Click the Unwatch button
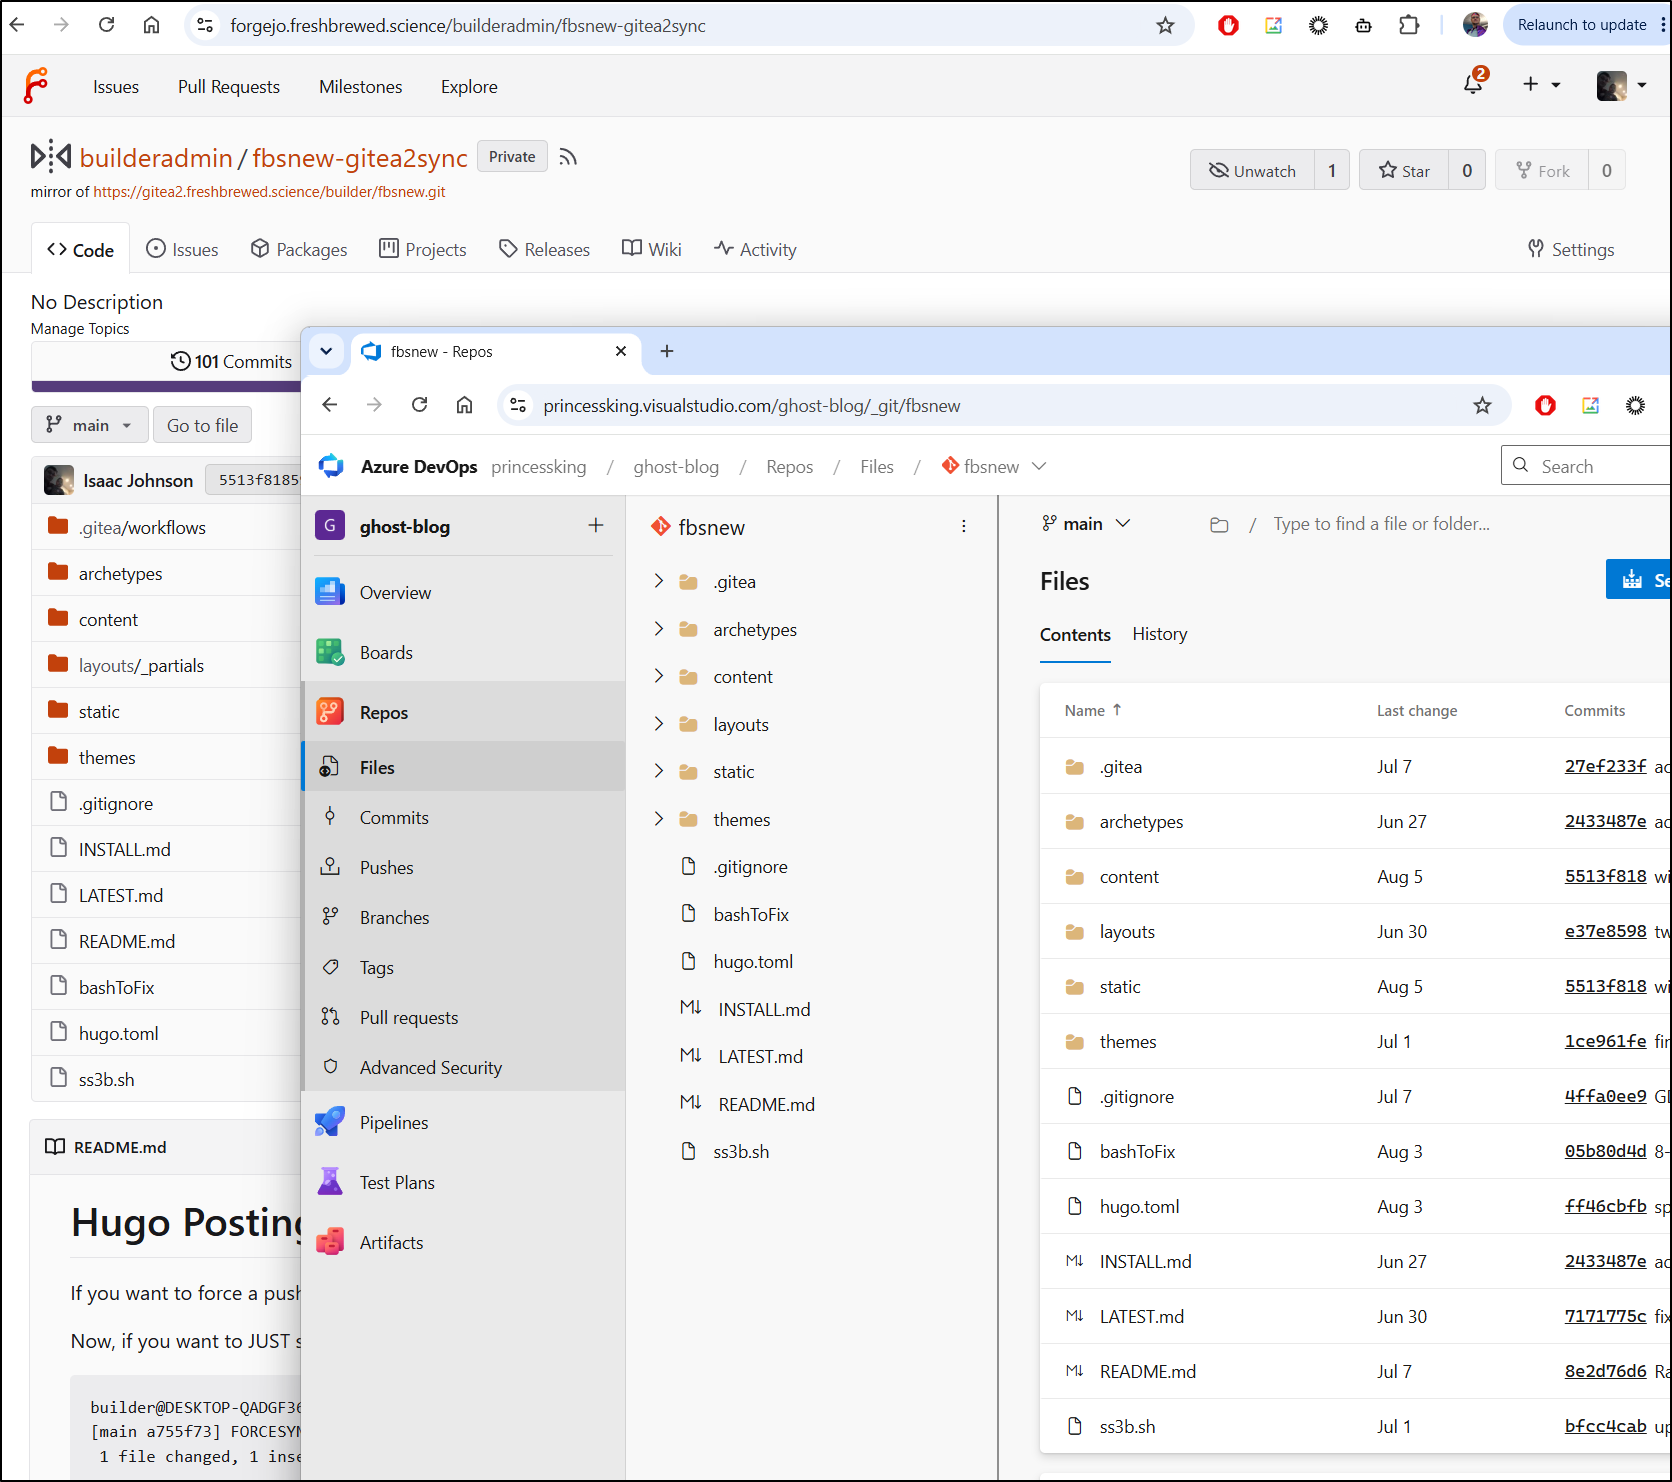Screen dimensions: 1672x1482 (x=1252, y=170)
